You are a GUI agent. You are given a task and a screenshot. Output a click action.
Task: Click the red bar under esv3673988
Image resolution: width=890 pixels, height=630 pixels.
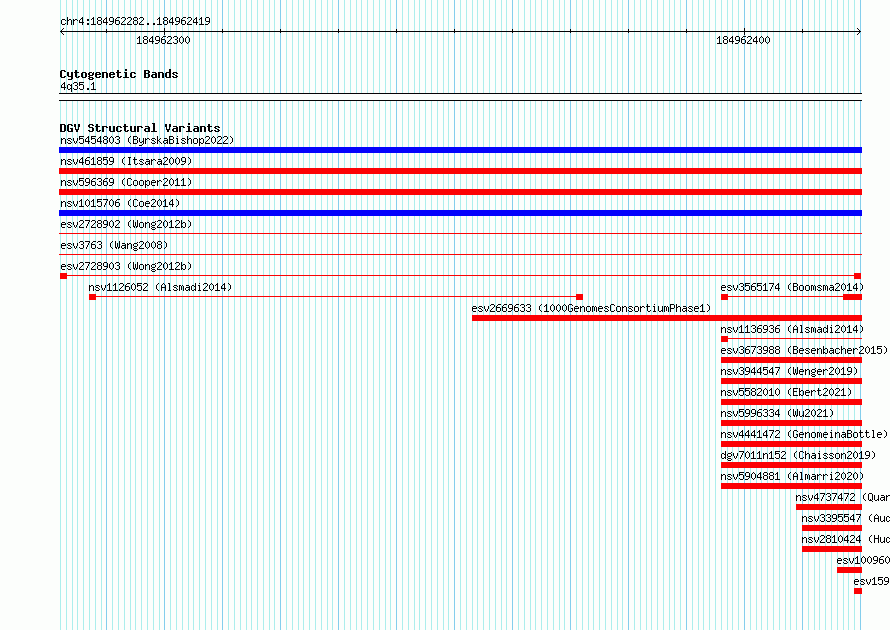(x=791, y=360)
